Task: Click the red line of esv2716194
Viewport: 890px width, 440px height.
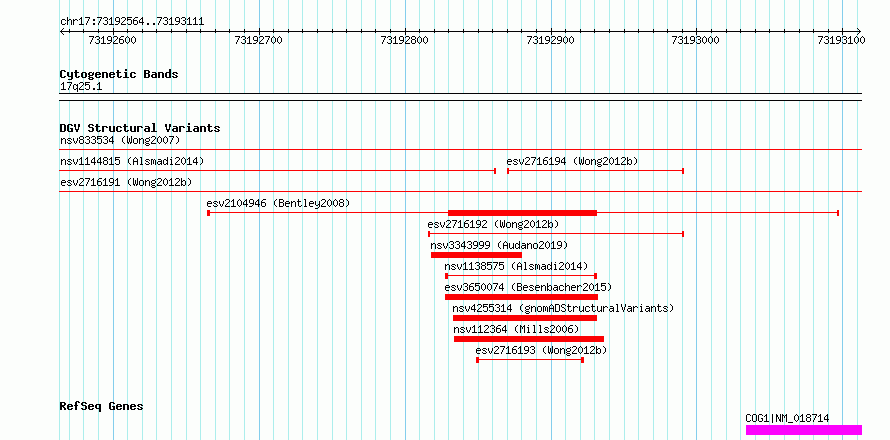Action: tap(595, 171)
